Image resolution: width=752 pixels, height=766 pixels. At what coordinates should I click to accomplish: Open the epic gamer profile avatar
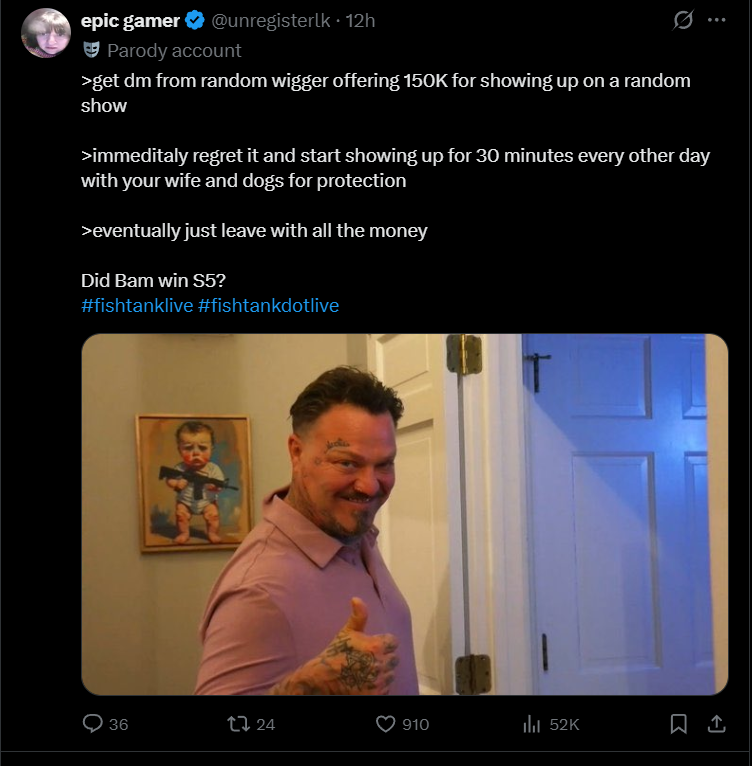coord(45,33)
